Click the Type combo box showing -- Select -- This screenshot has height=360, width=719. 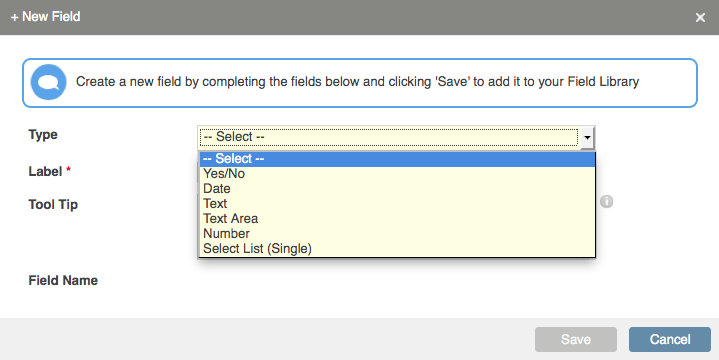[396, 137]
